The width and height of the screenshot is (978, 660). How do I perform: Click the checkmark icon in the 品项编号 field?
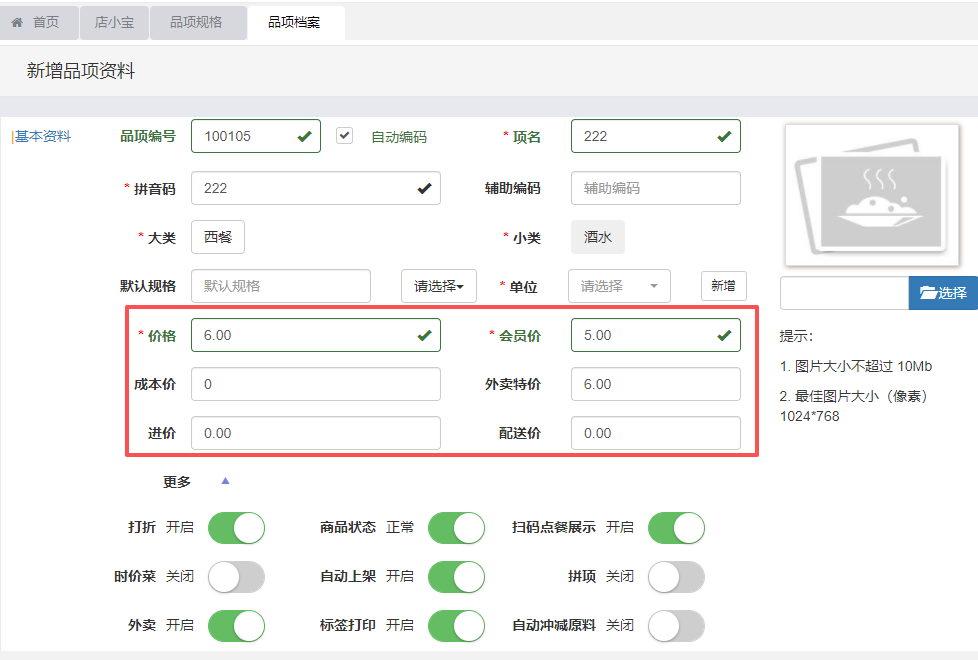point(304,137)
